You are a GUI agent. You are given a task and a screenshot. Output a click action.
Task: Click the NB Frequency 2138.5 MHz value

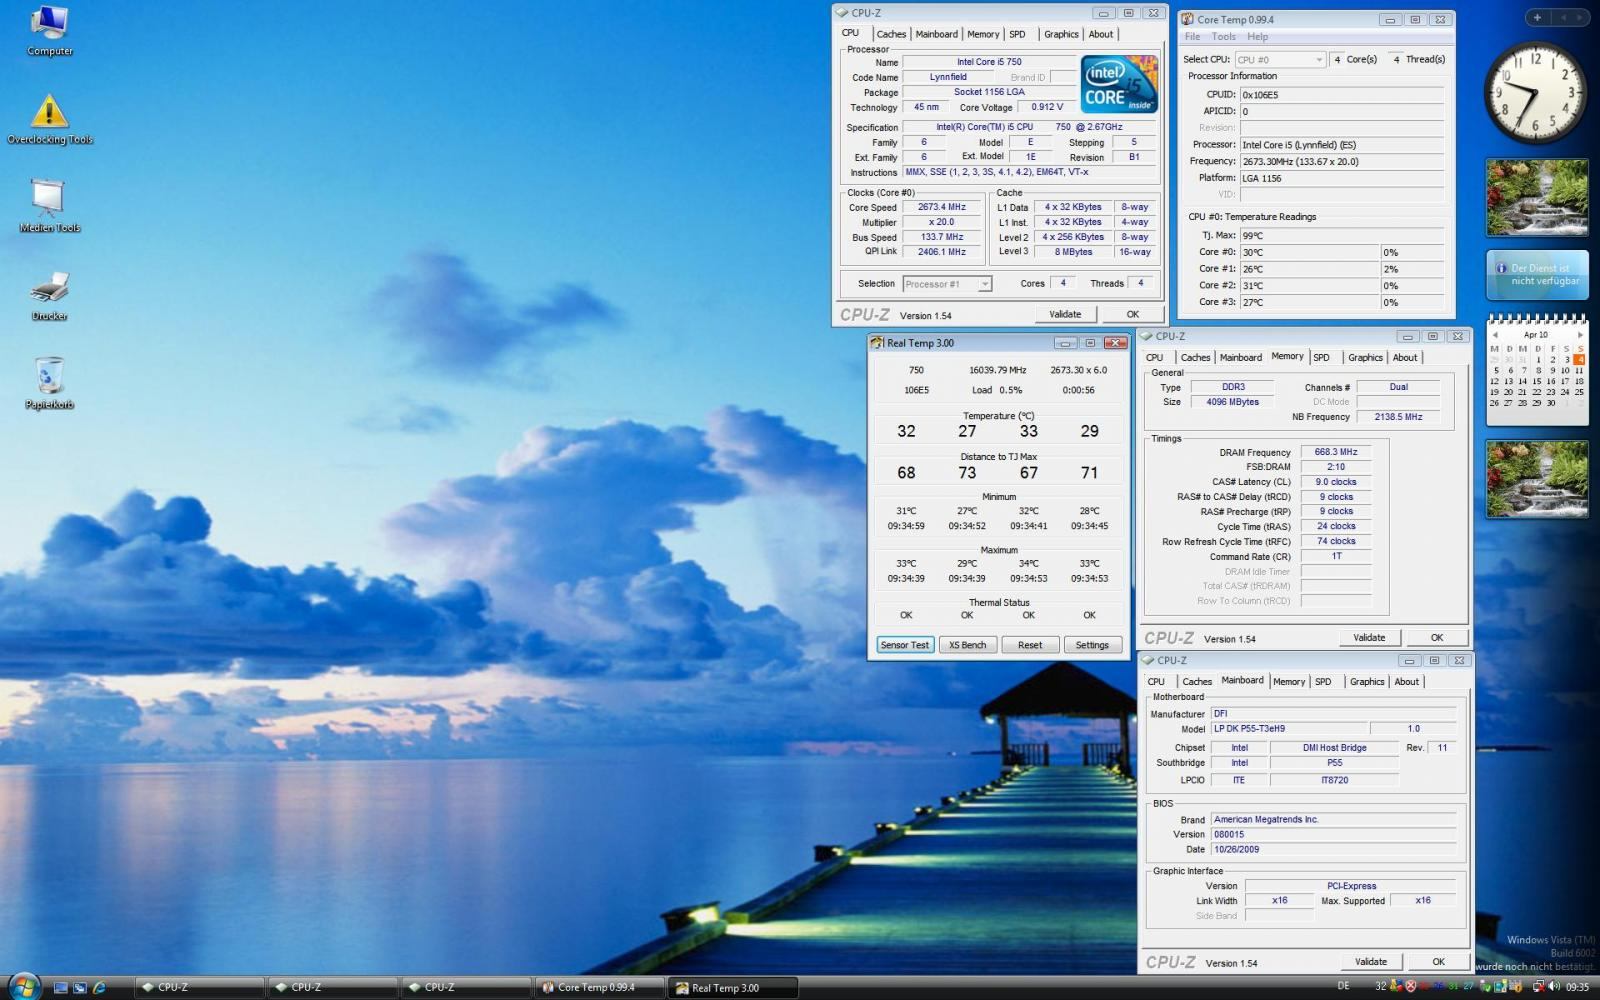(1398, 417)
